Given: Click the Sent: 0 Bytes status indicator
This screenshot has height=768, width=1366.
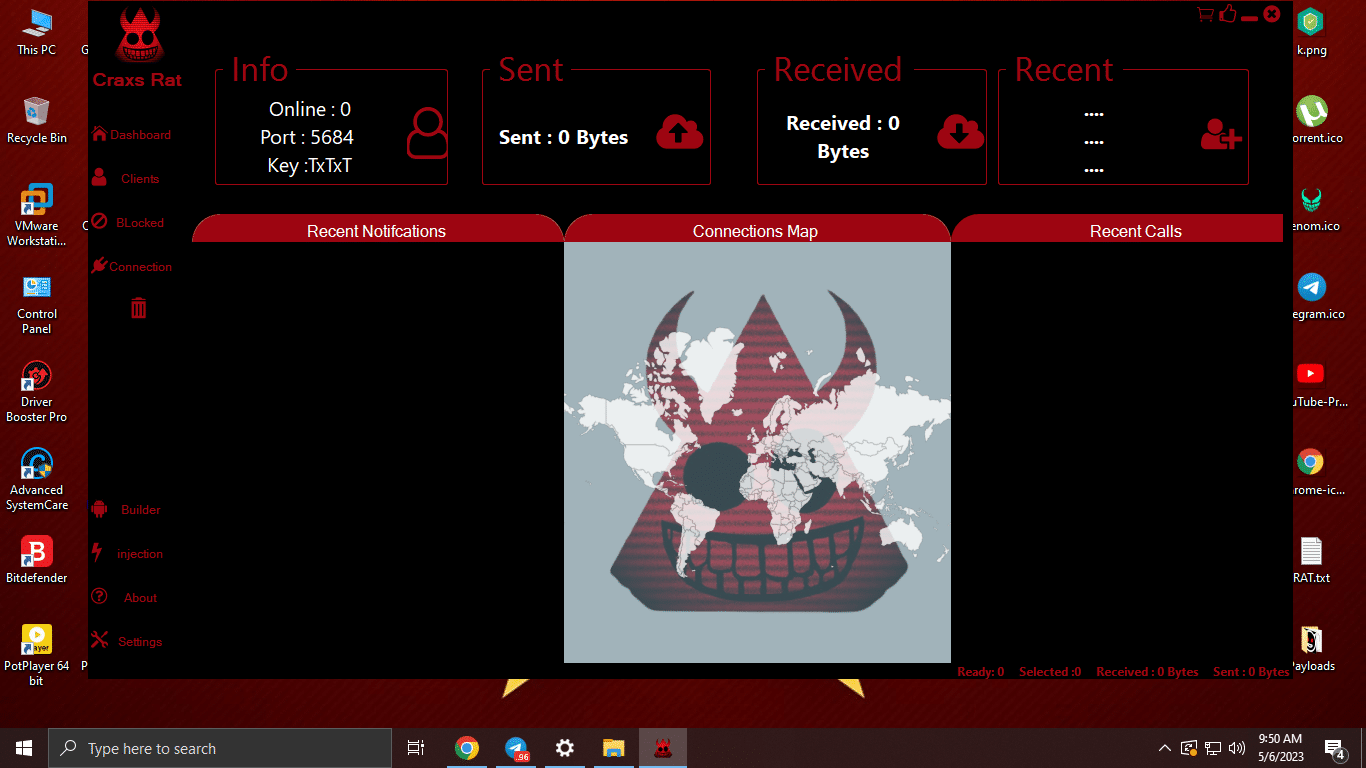Looking at the screenshot, I should pyautogui.click(x=1251, y=671).
